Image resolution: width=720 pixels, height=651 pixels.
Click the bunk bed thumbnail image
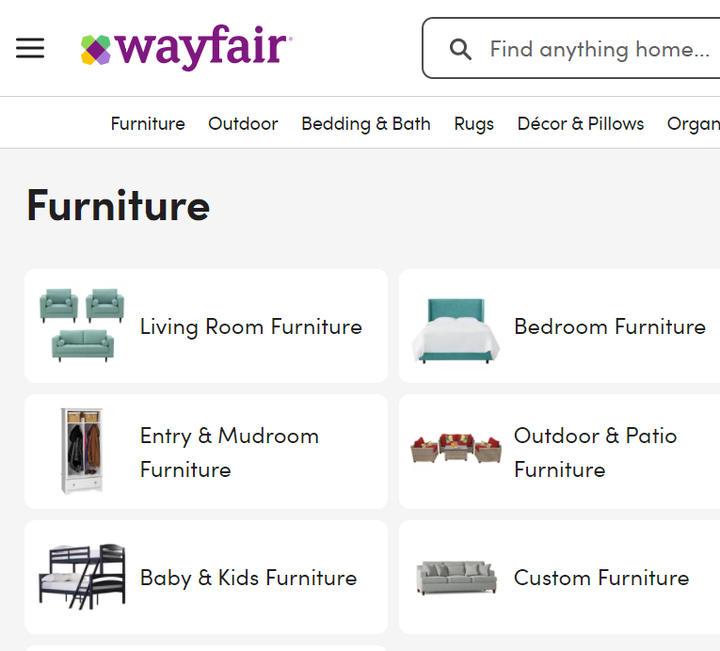tap(82, 576)
